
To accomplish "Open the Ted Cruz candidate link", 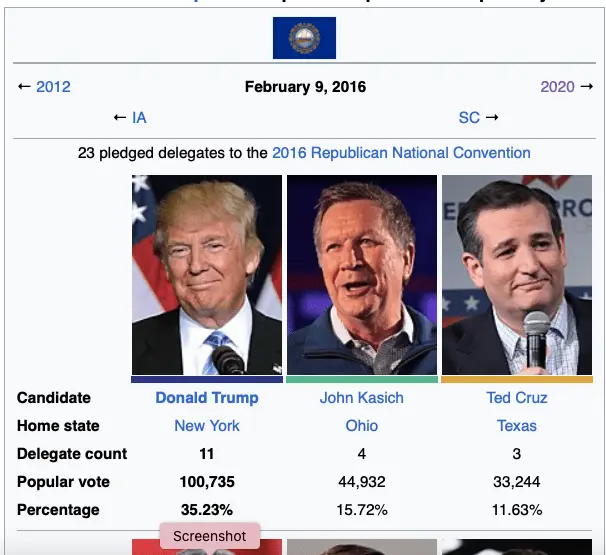I will coord(517,398).
